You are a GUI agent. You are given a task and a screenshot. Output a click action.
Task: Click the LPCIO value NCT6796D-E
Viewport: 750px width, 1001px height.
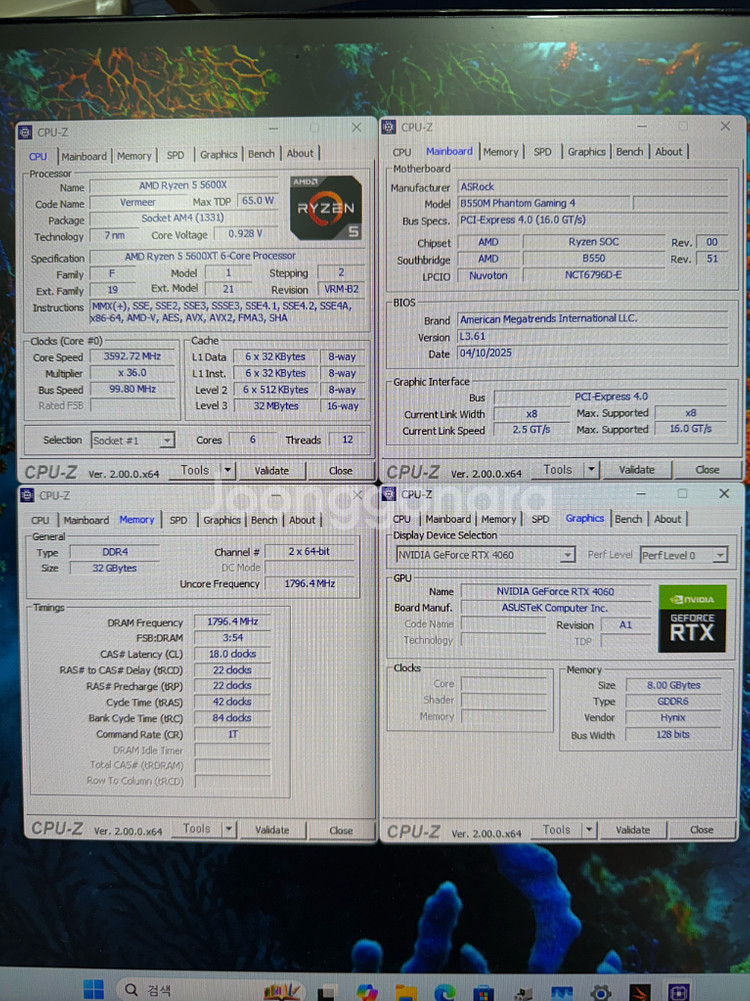click(593, 275)
